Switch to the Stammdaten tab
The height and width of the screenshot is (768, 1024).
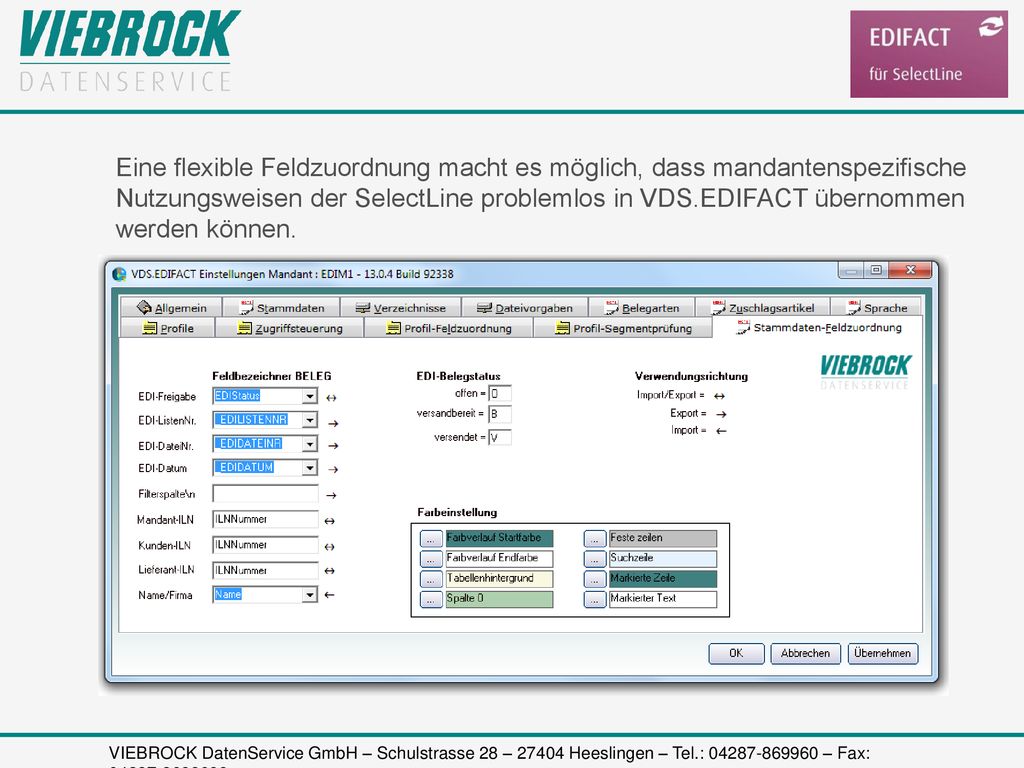[281, 308]
